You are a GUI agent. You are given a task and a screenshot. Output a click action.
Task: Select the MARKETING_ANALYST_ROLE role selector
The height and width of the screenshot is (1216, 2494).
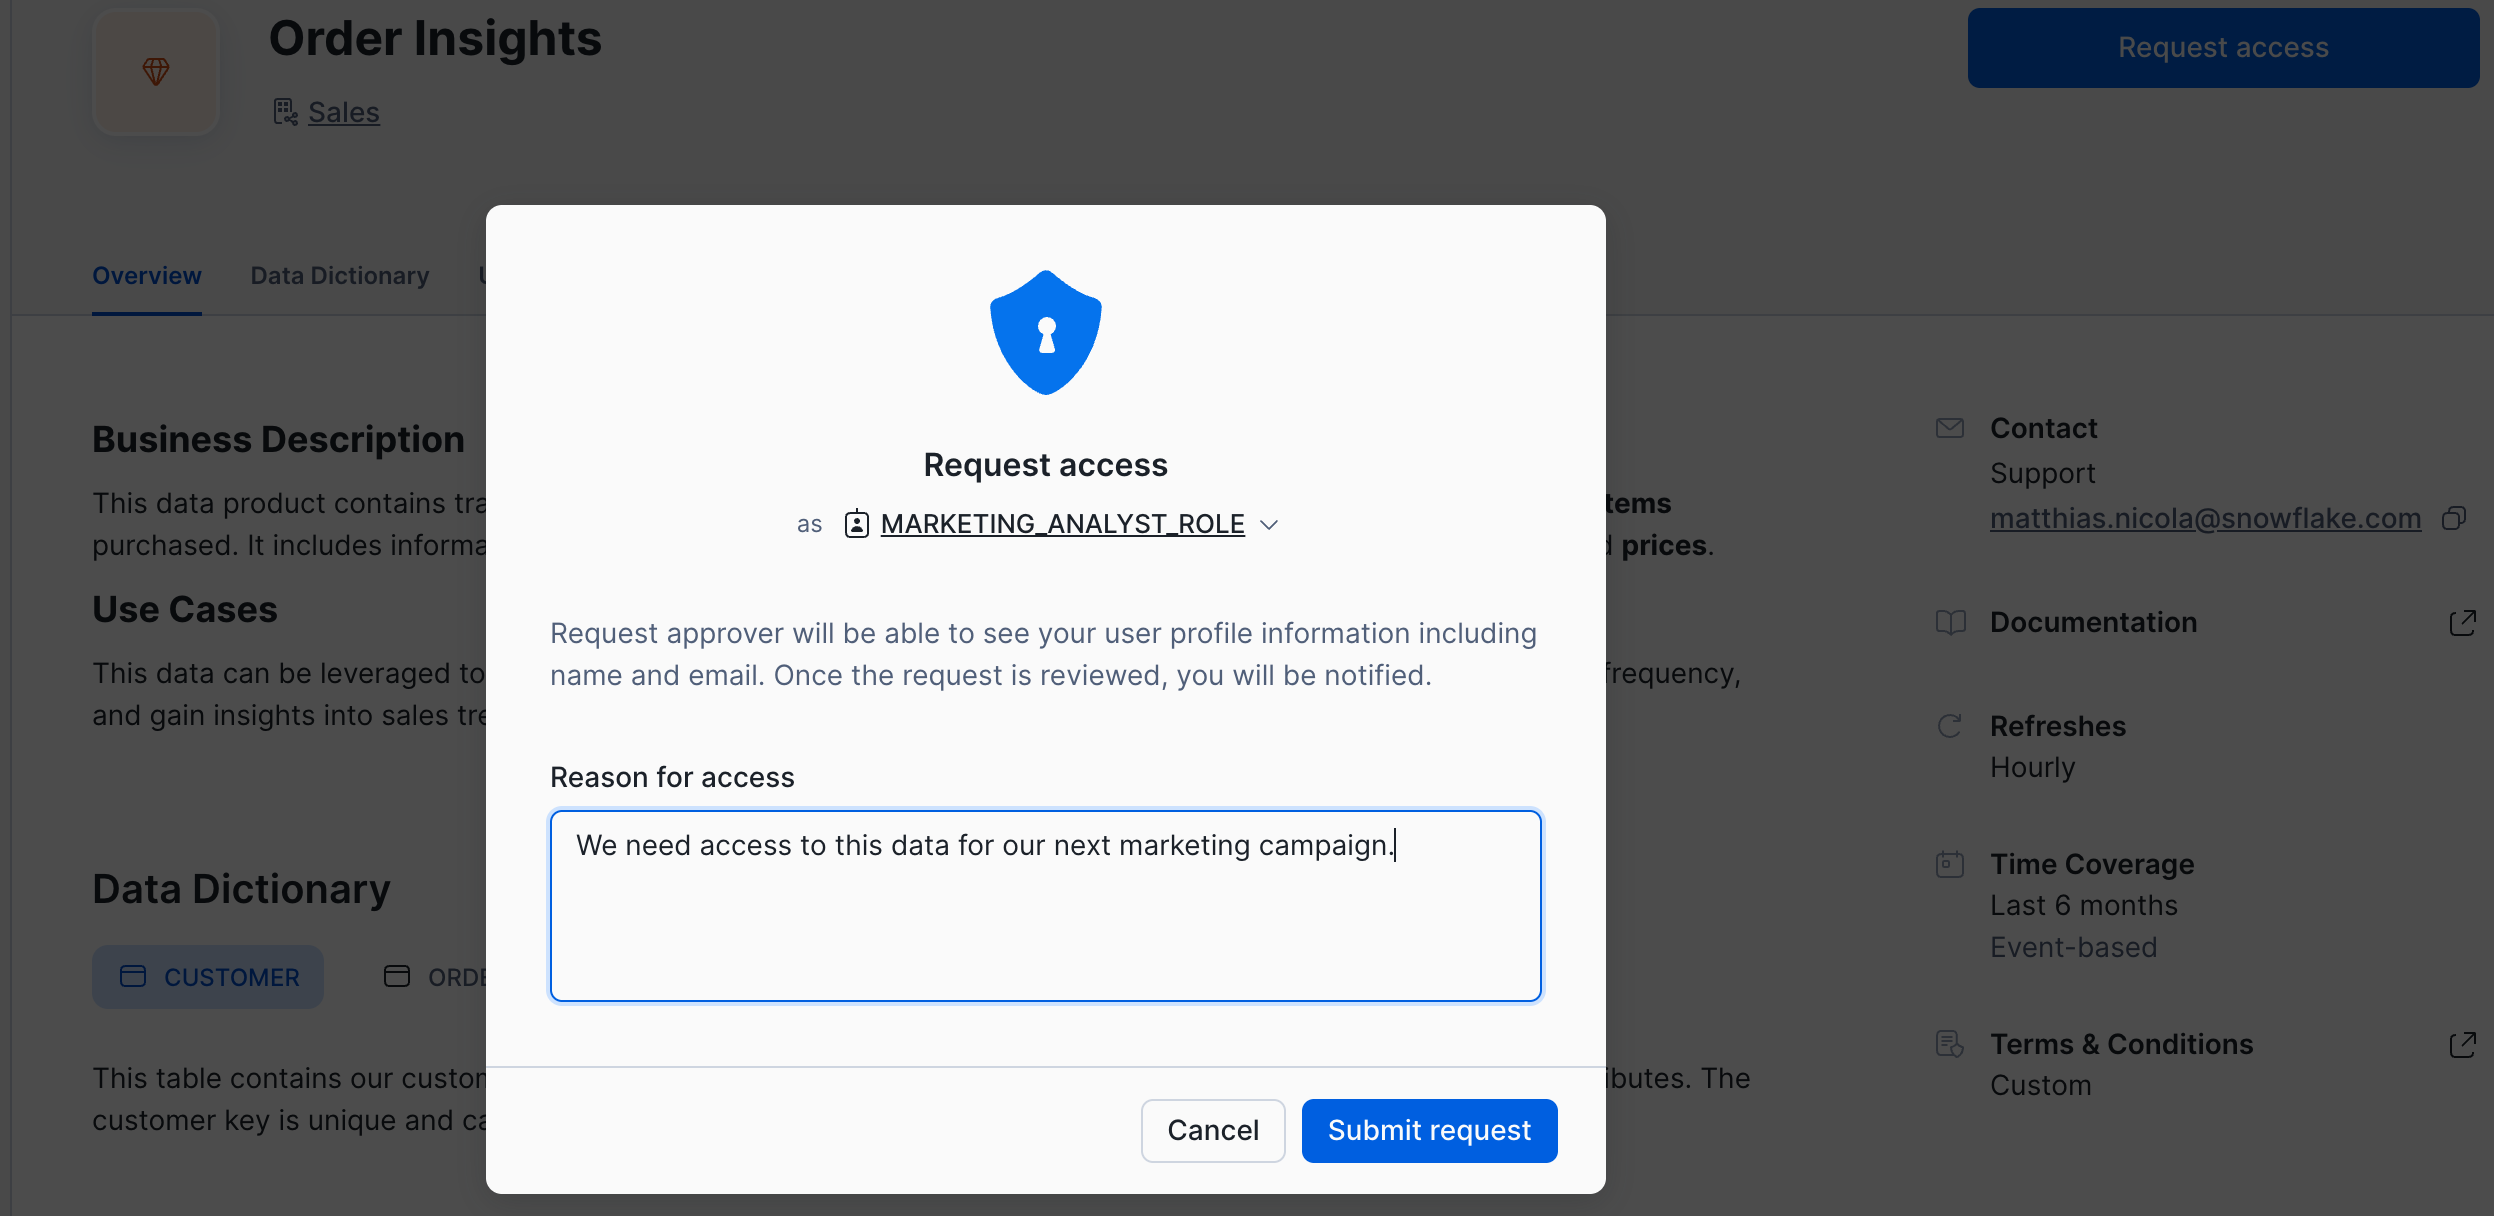point(1062,524)
